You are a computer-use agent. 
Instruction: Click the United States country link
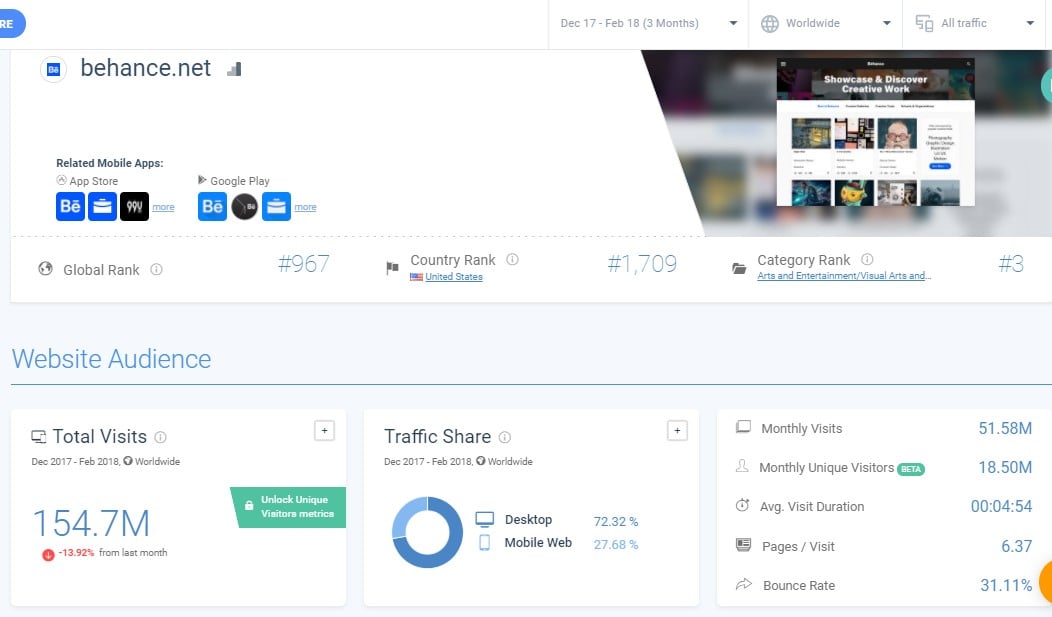pyautogui.click(x=453, y=277)
